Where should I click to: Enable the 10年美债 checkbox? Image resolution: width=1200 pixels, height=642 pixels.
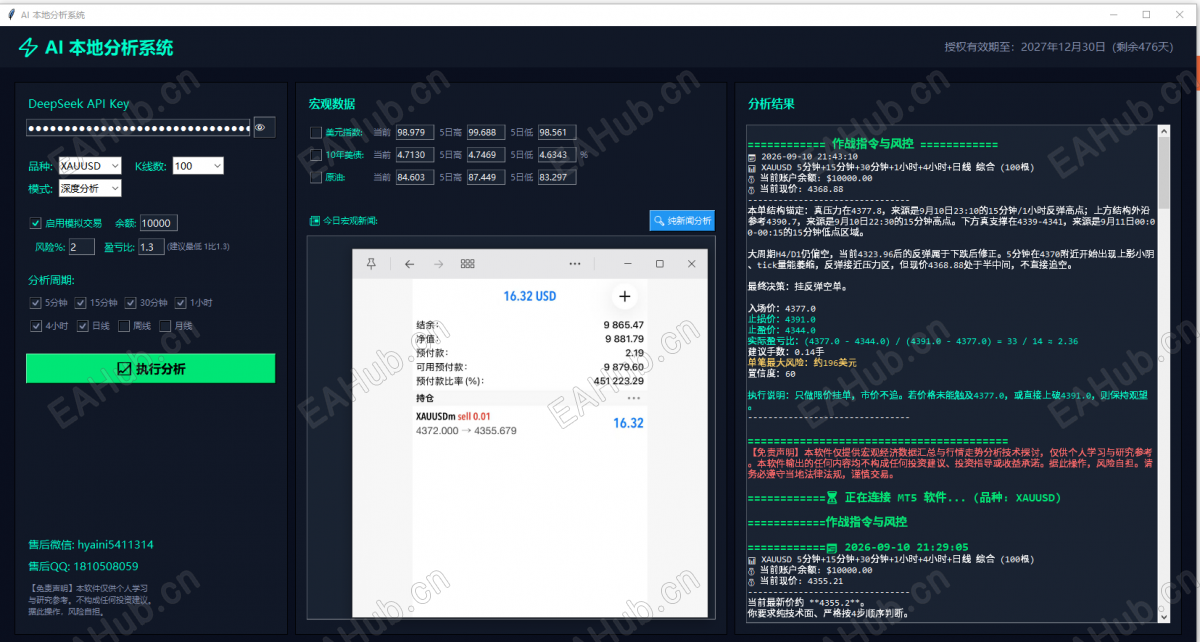click(316, 155)
